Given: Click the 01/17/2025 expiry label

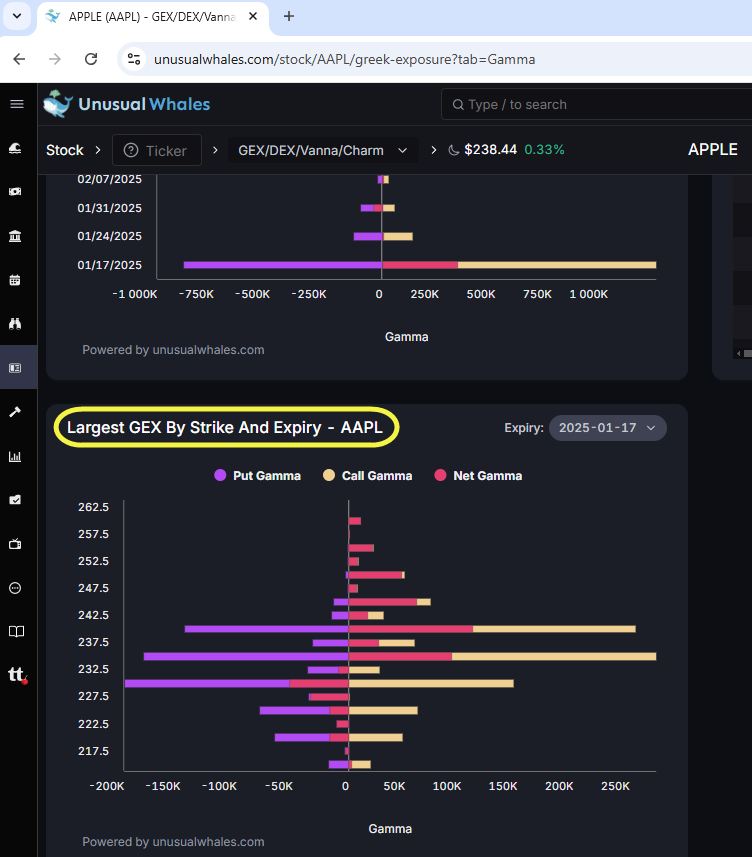Looking at the screenshot, I should click(x=109, y=265).
